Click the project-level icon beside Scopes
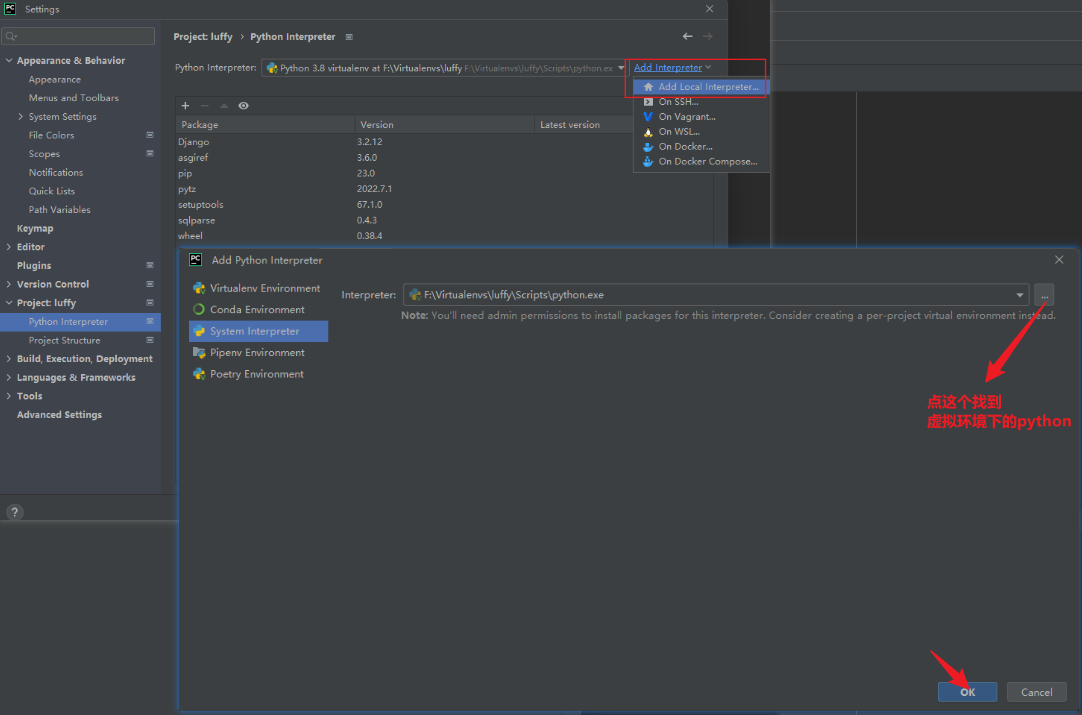 click(x=150, y=154)
